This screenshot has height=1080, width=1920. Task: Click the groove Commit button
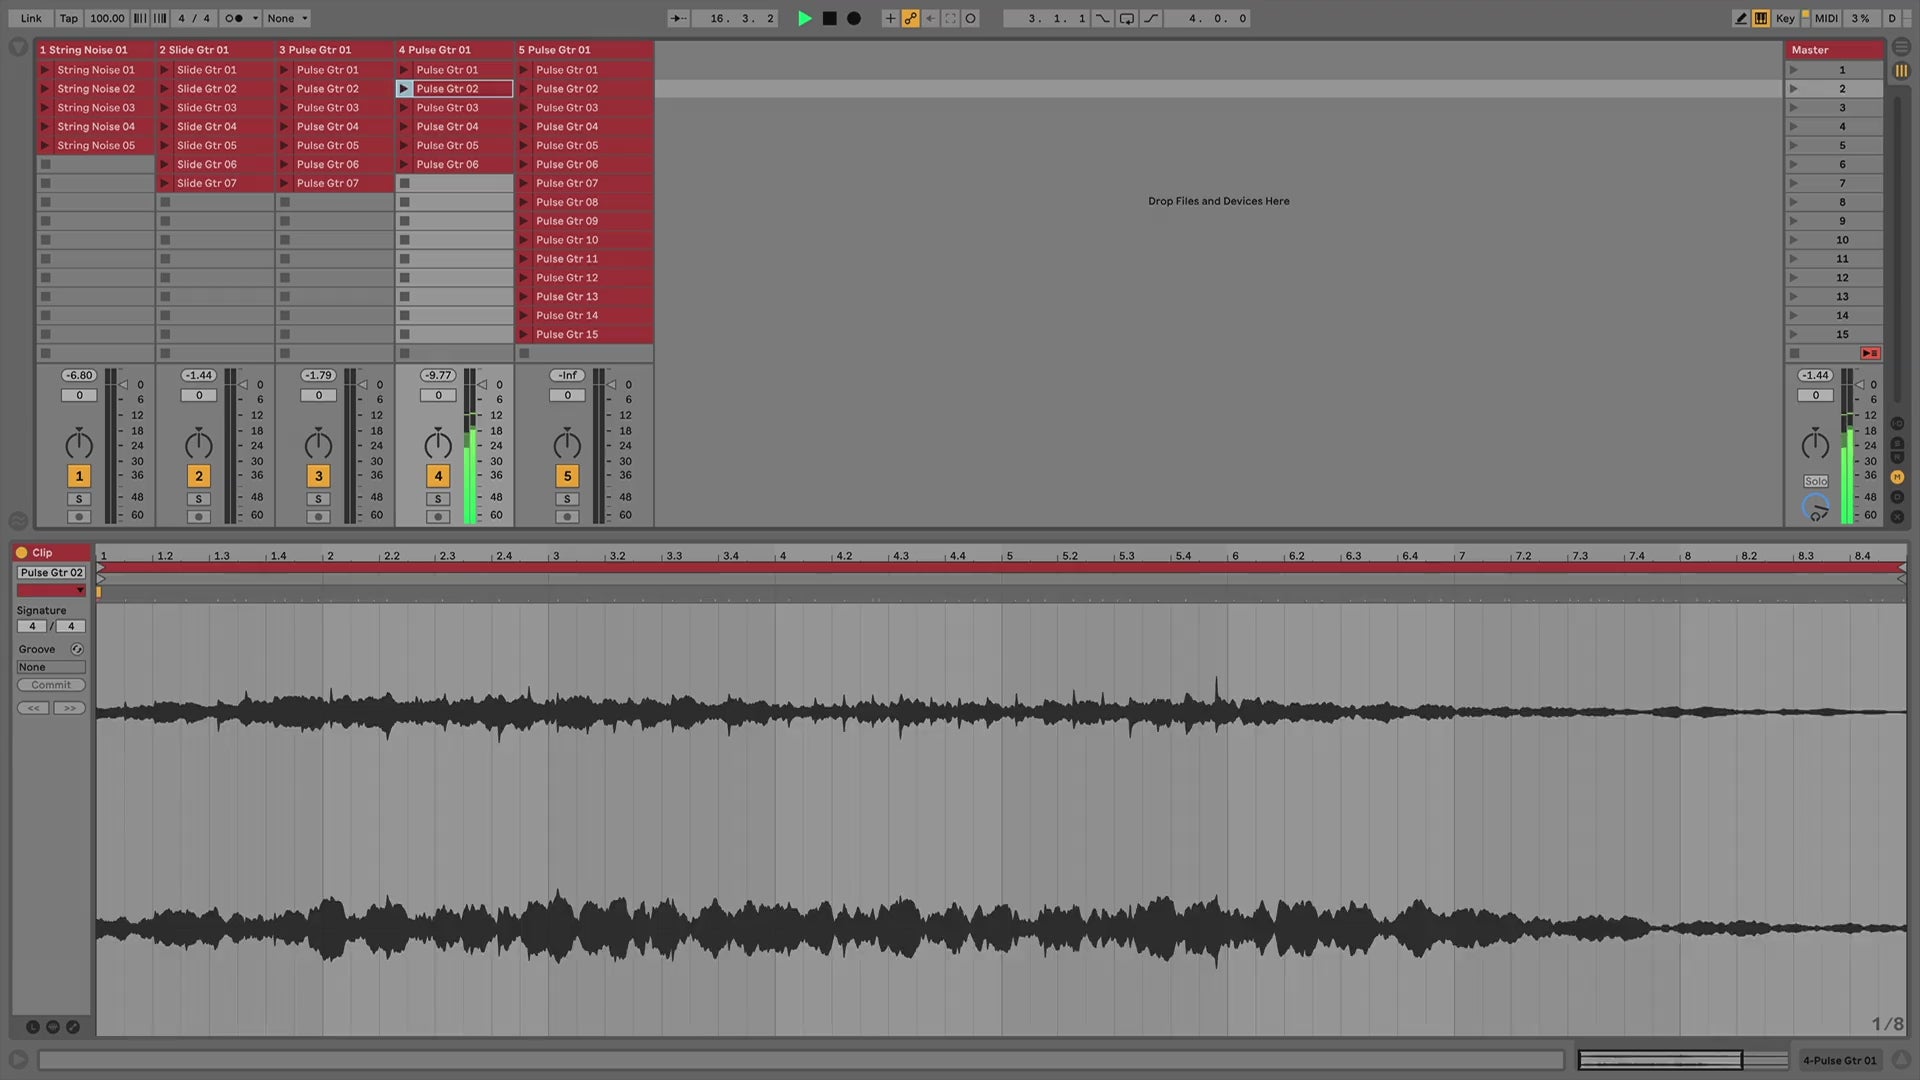pos(51,685)
